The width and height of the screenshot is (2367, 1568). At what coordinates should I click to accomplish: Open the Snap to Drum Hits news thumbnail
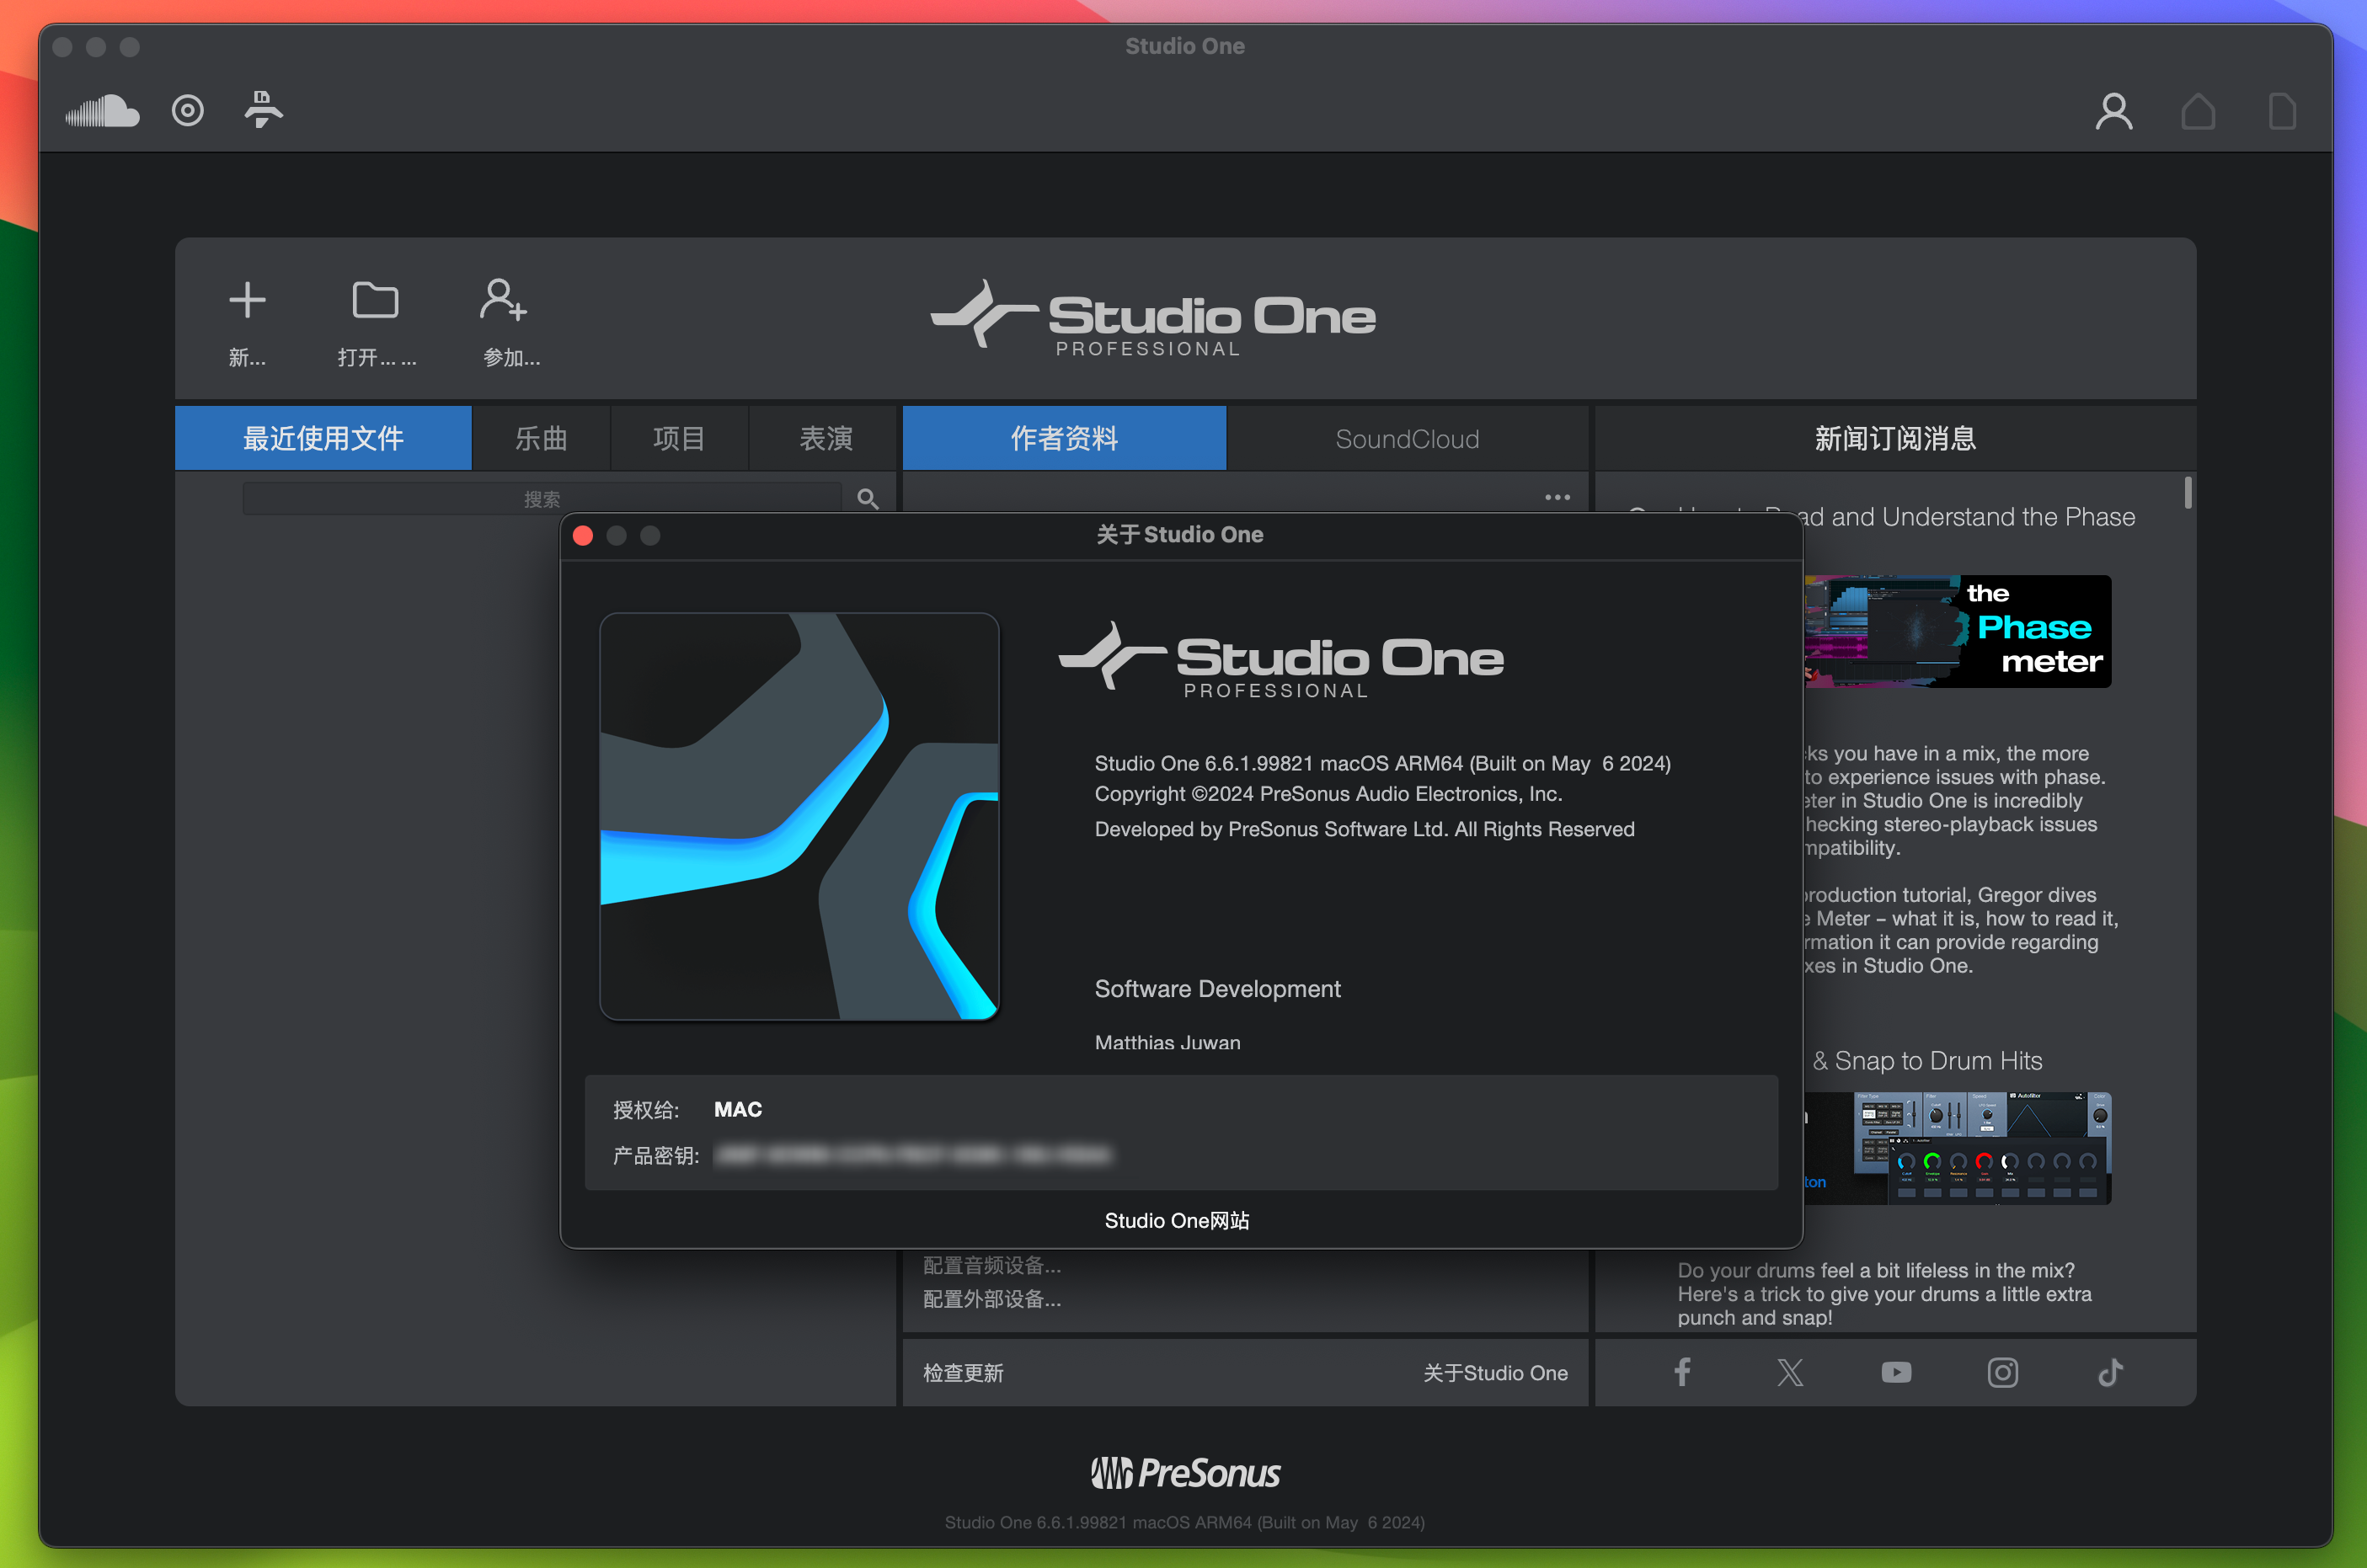tap(1958, 1148)
